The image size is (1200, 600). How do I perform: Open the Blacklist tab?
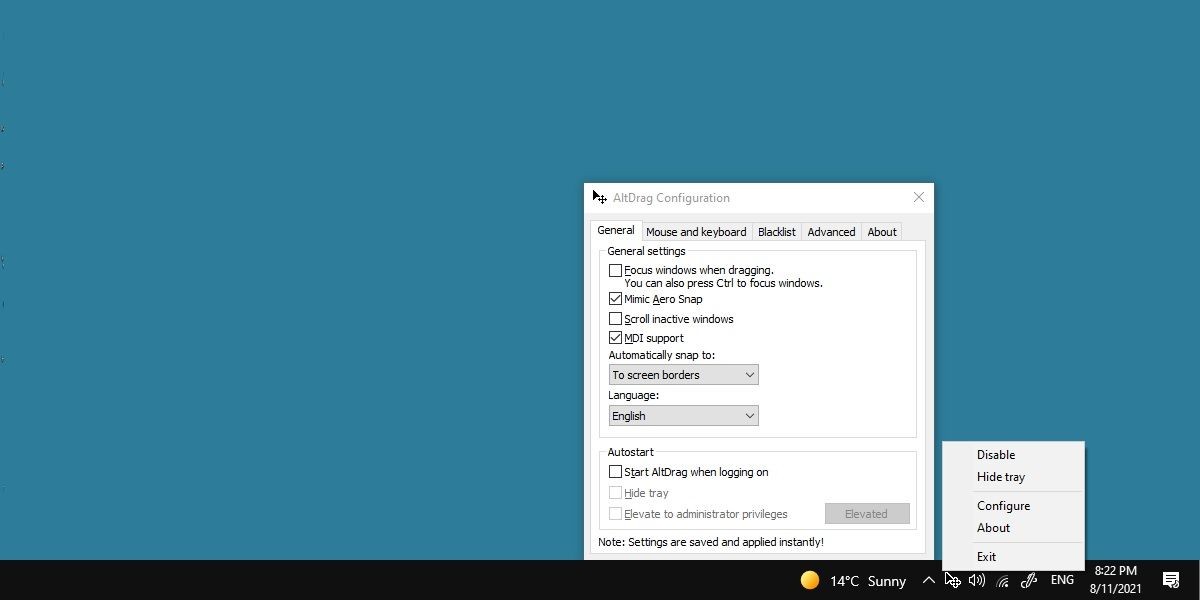[777, 232]
